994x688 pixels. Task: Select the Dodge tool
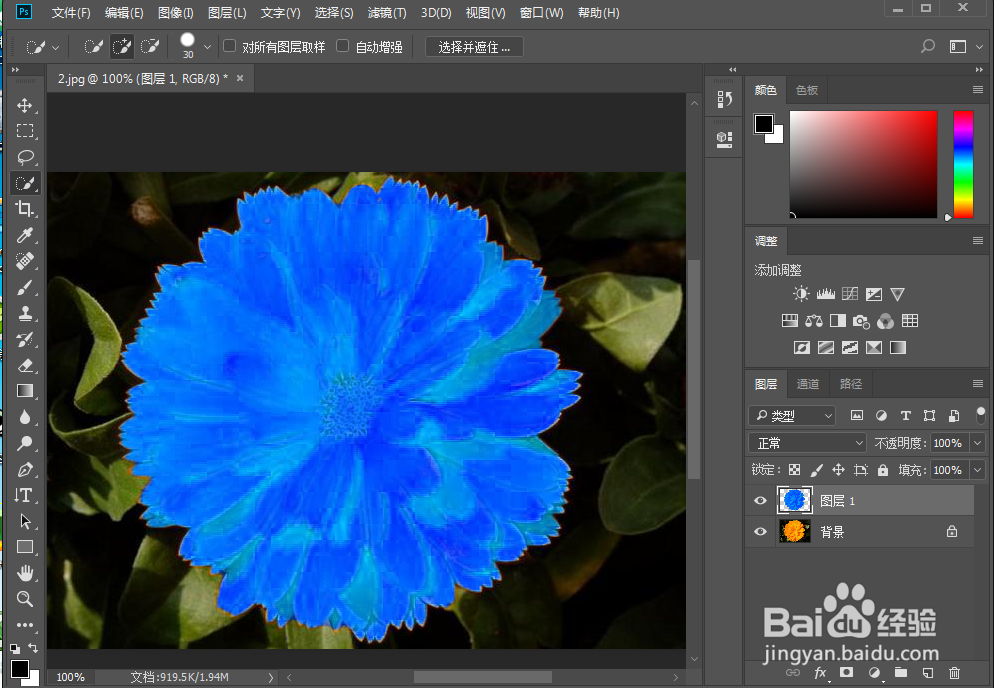tap(25, 443)
